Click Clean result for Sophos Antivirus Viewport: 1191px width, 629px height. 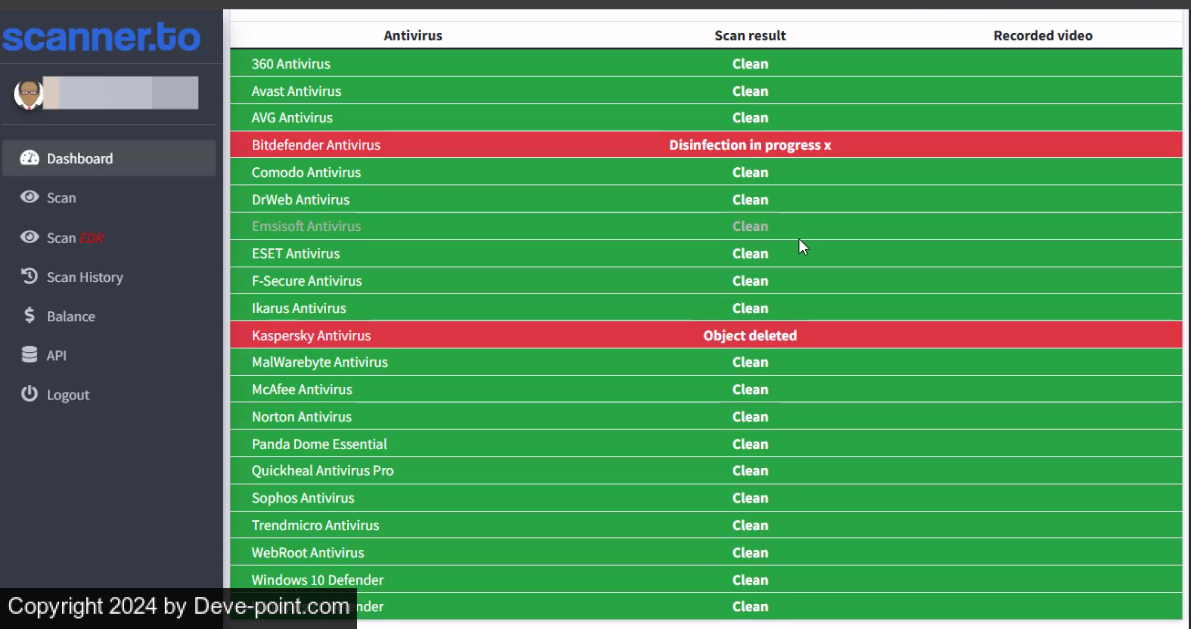point(750,498)
